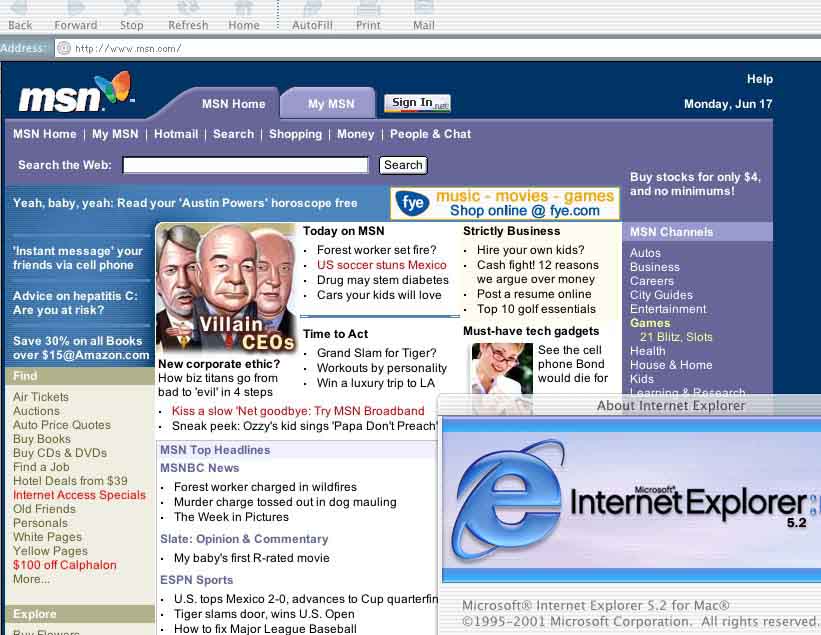Open Search in the navigation bar
The image size is (821, 635).
click(x=234, y=134)
